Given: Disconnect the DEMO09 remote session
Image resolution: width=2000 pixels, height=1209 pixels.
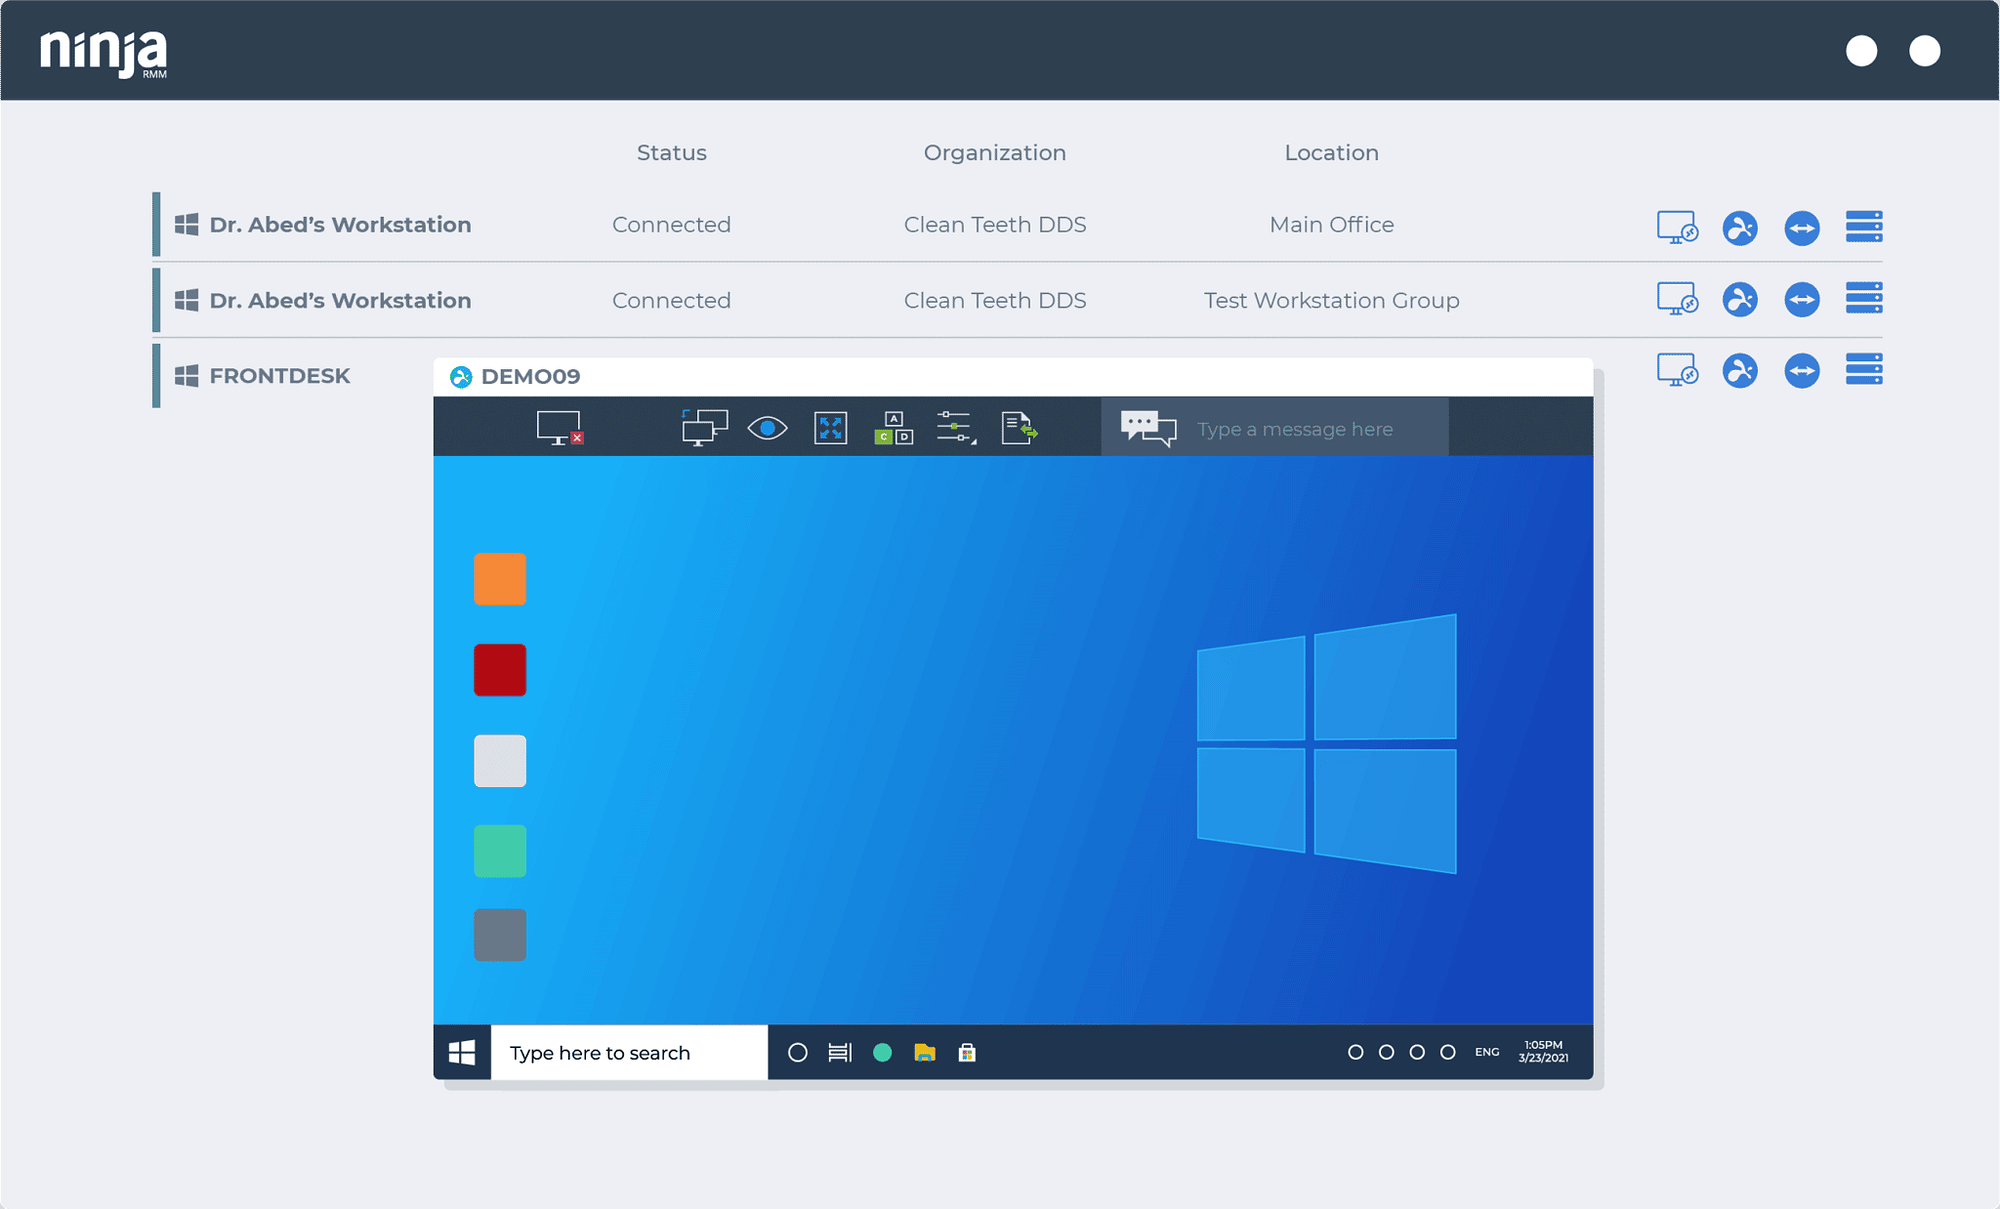Looking at the screenshot, I should tap(560, 427).
